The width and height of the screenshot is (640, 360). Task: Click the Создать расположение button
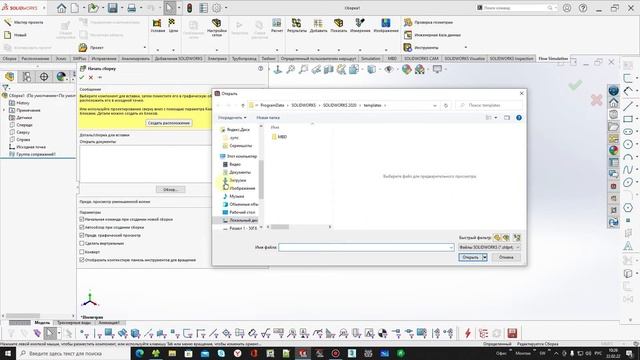(x=169, y=123)
